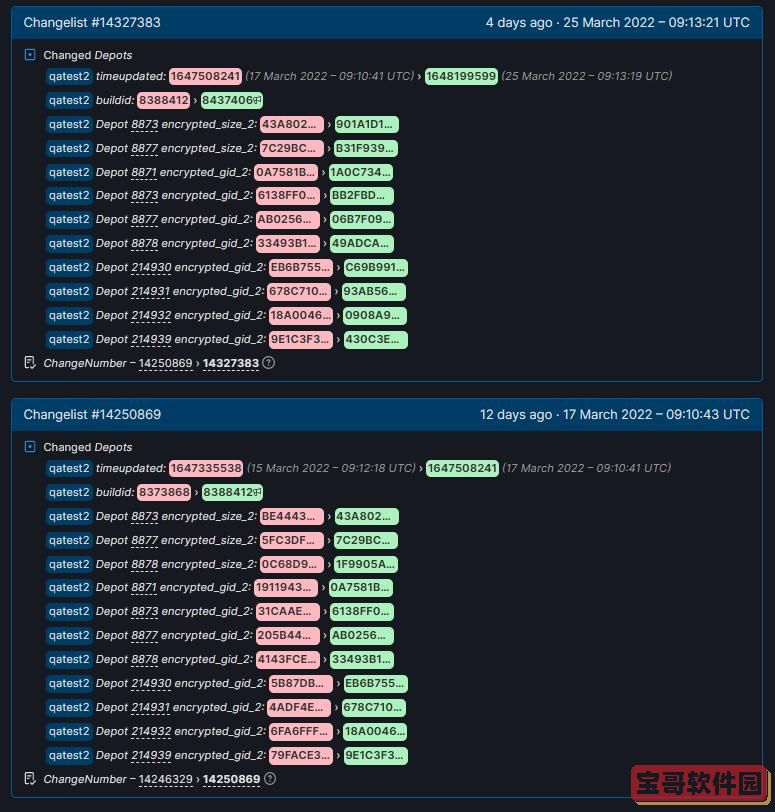Click ChangeNumber document icon for 14250869
Viewport: 775px width, 812px height.
pyautogui.click(x=30, y=778)
